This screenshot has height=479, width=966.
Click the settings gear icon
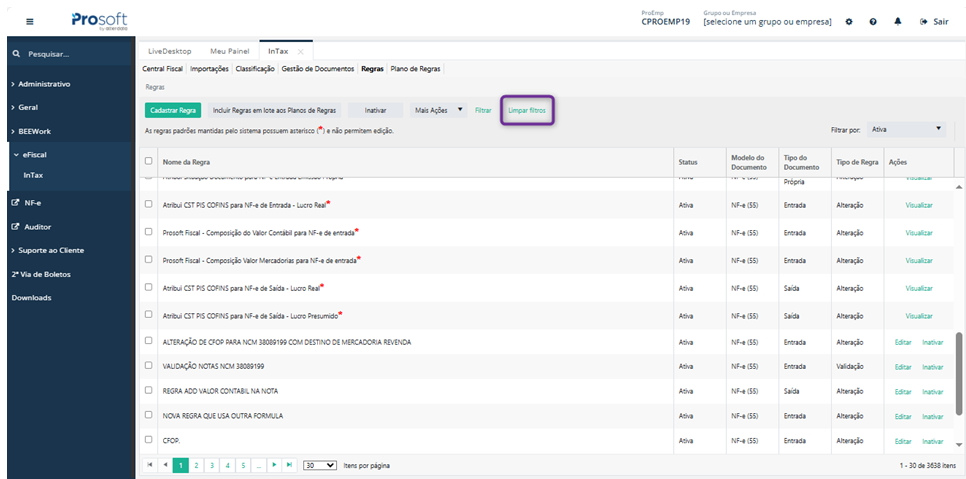pyautogui.click(x=849, y=21)
